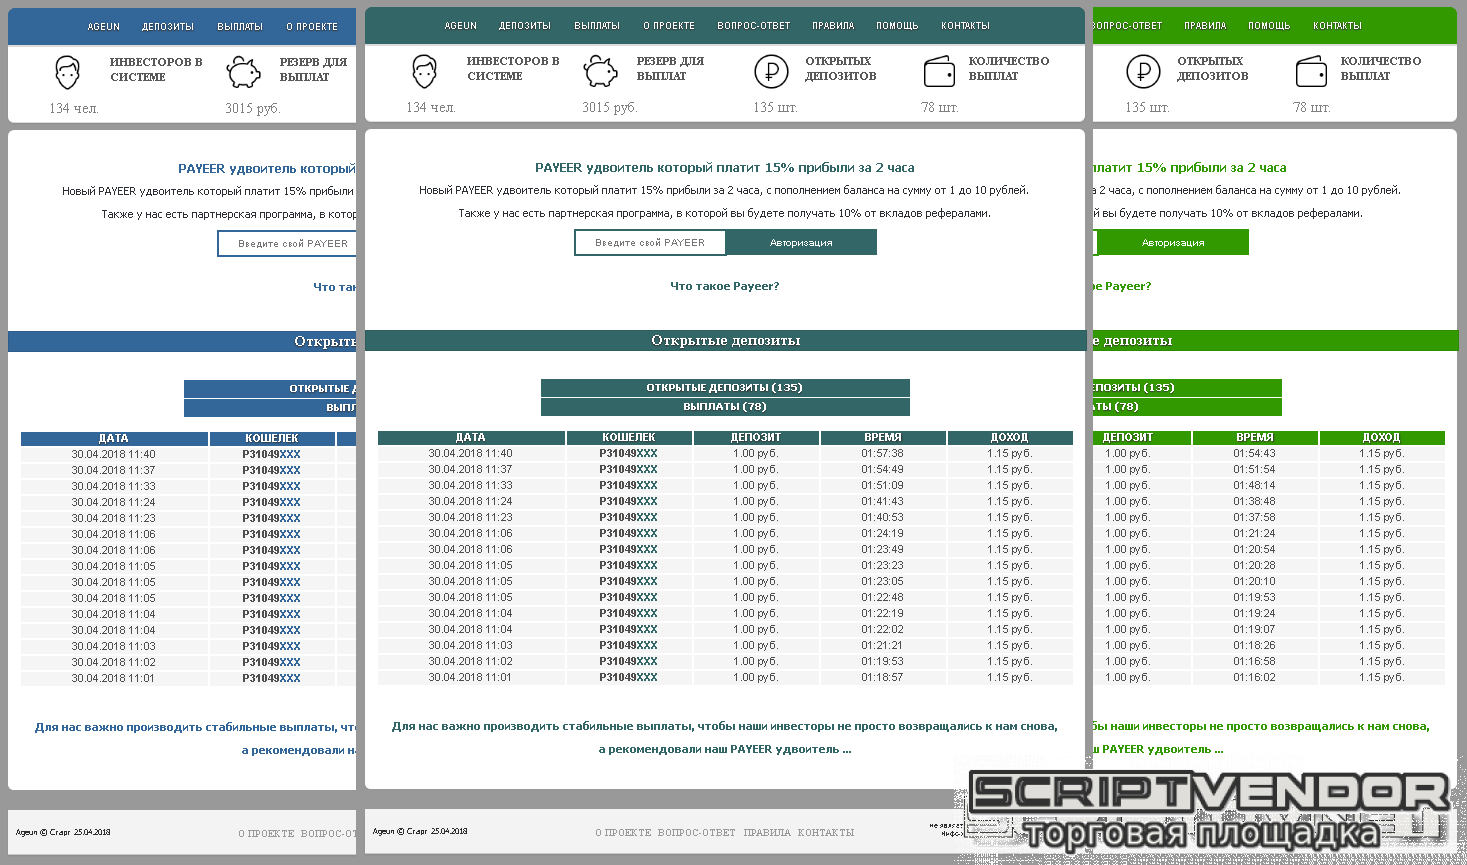Image resolution: width=1467 pixels, height=865 pixels.
Task: Click the ruble coin icon in the teal panel
Action: click(771, 71)
